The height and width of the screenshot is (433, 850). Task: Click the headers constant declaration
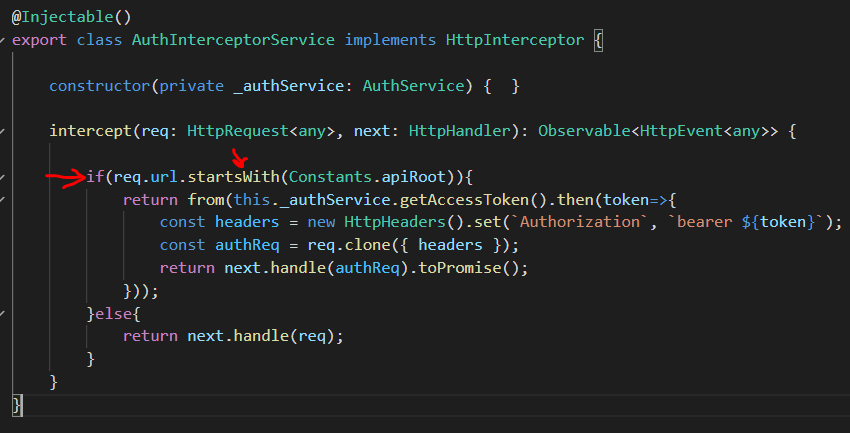(247, 222)
